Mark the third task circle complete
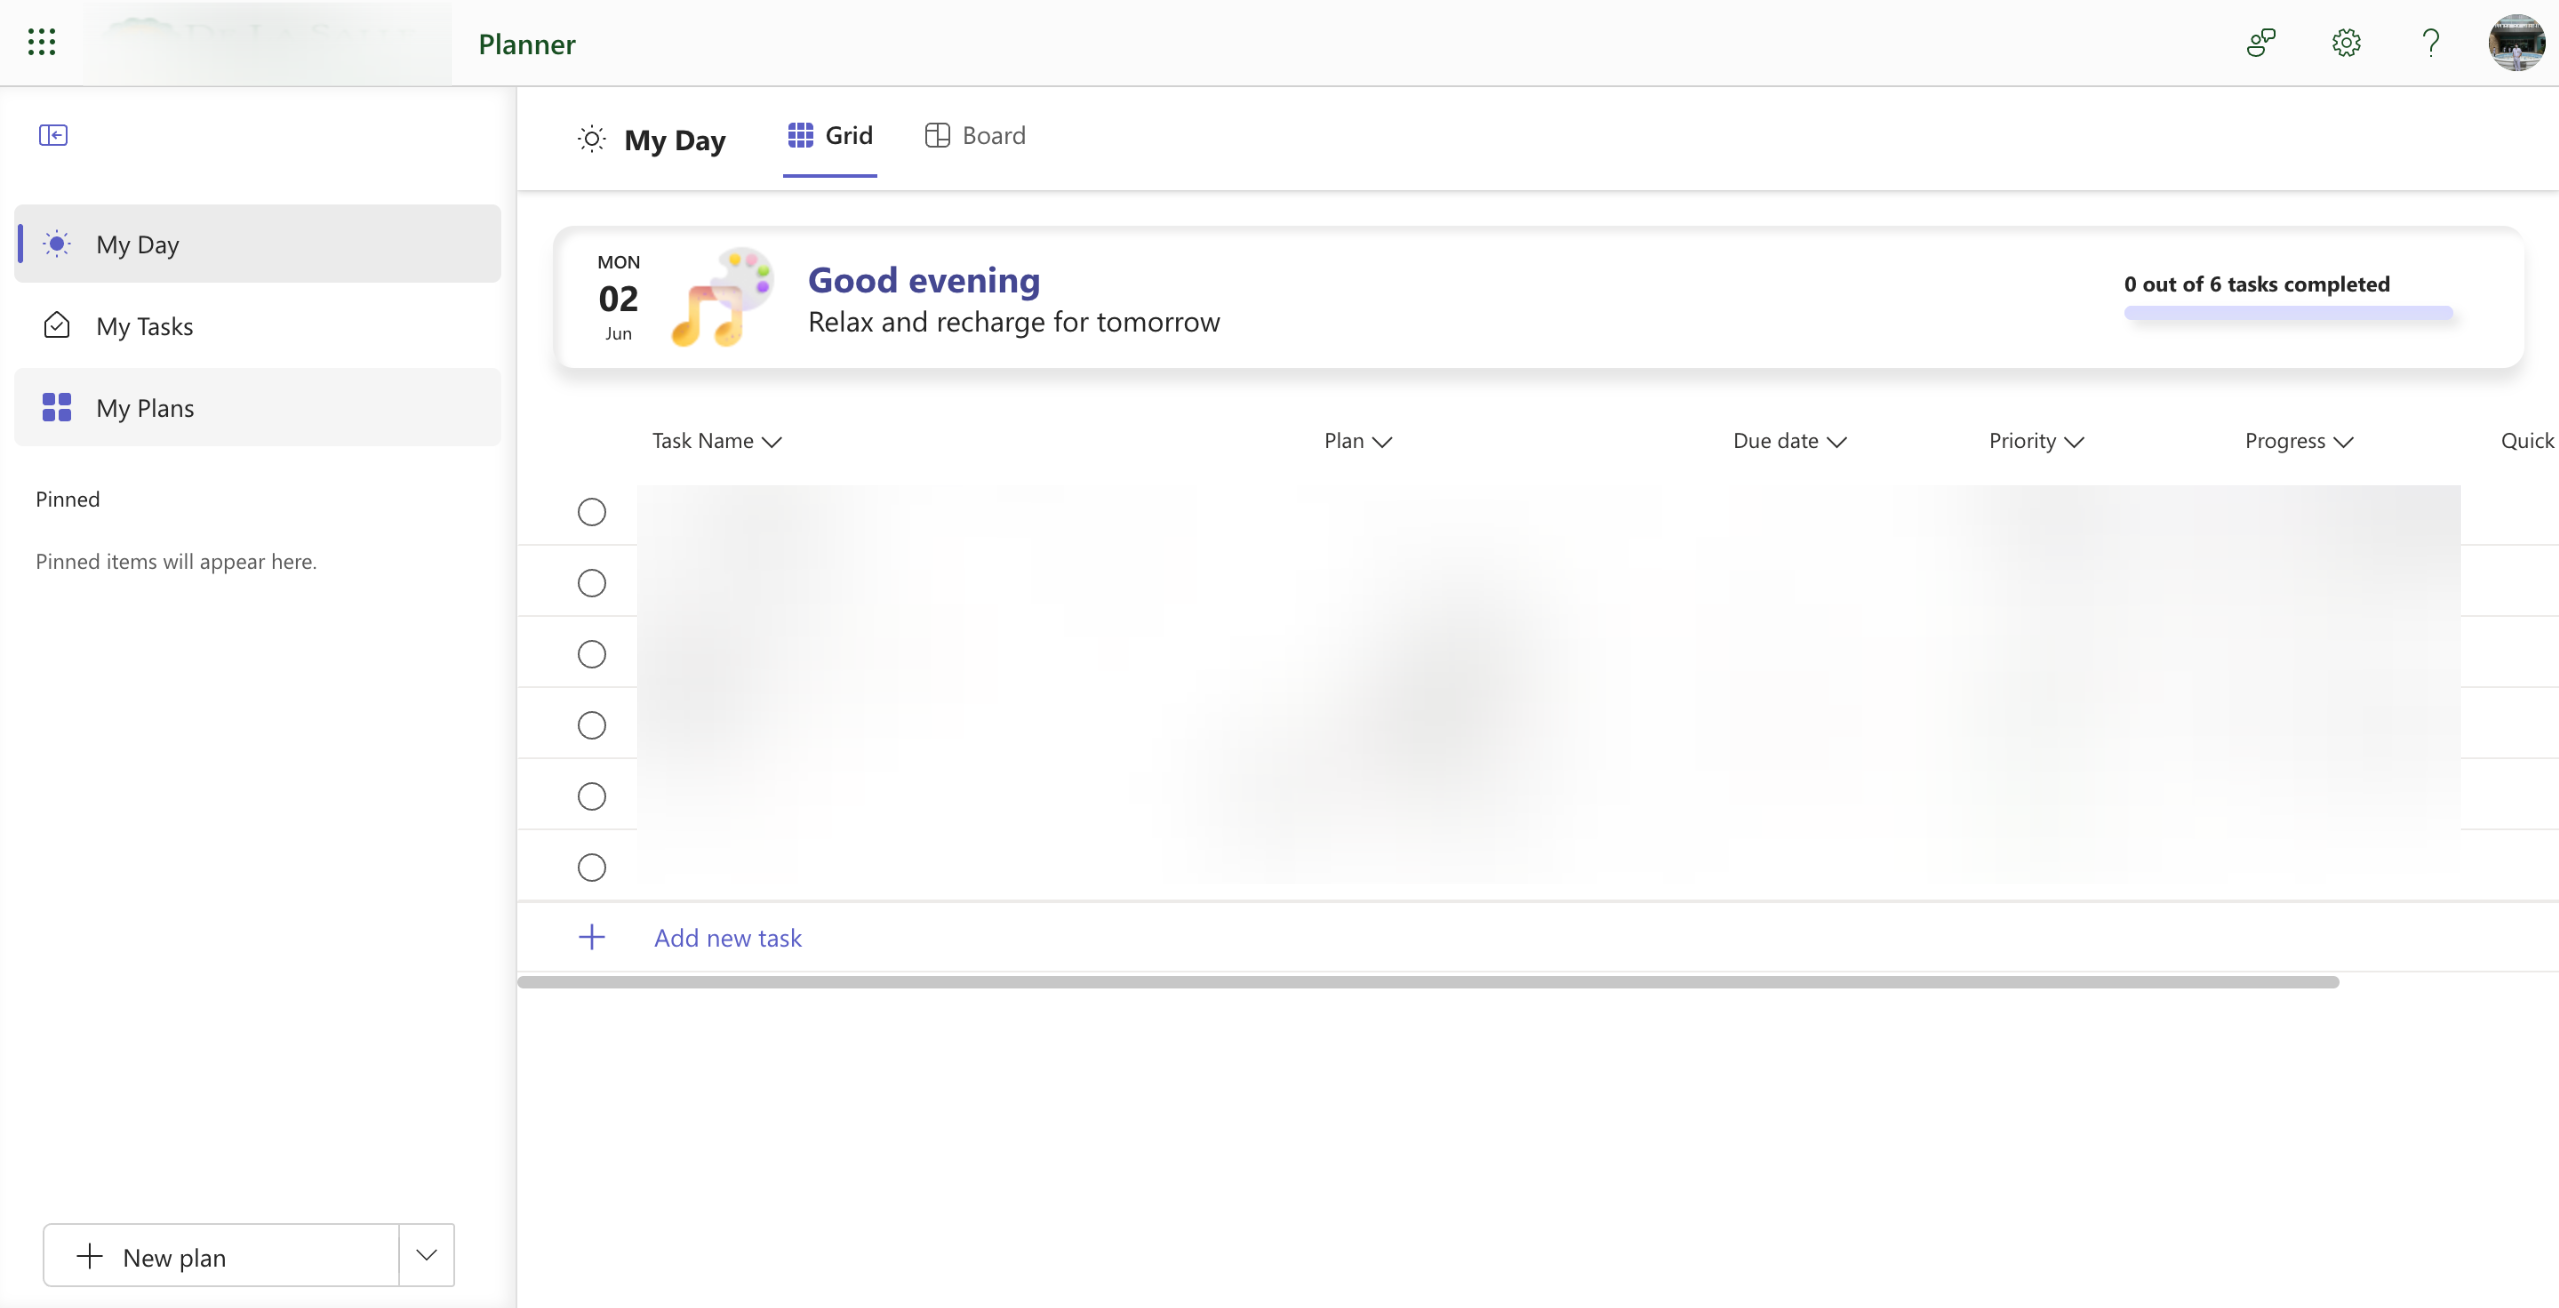Screen dimensions: 2559x1308 coord(592,654)
